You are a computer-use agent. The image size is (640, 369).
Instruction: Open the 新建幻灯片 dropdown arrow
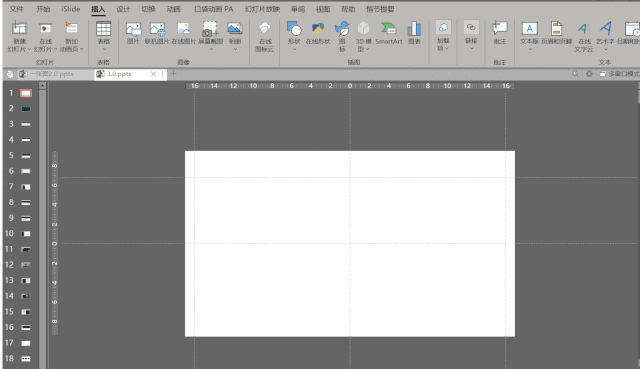pyautogui.click(x=29, y=49)
